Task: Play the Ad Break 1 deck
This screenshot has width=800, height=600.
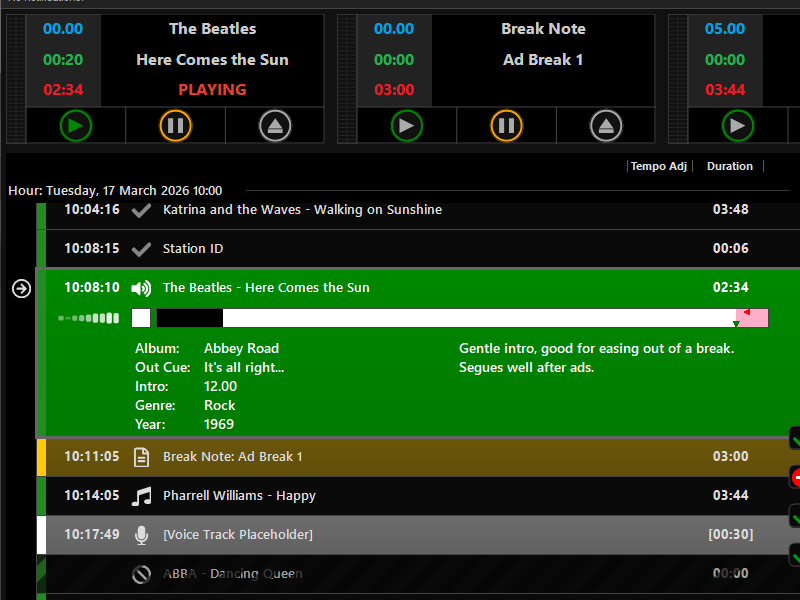Action: click(407, 126)
